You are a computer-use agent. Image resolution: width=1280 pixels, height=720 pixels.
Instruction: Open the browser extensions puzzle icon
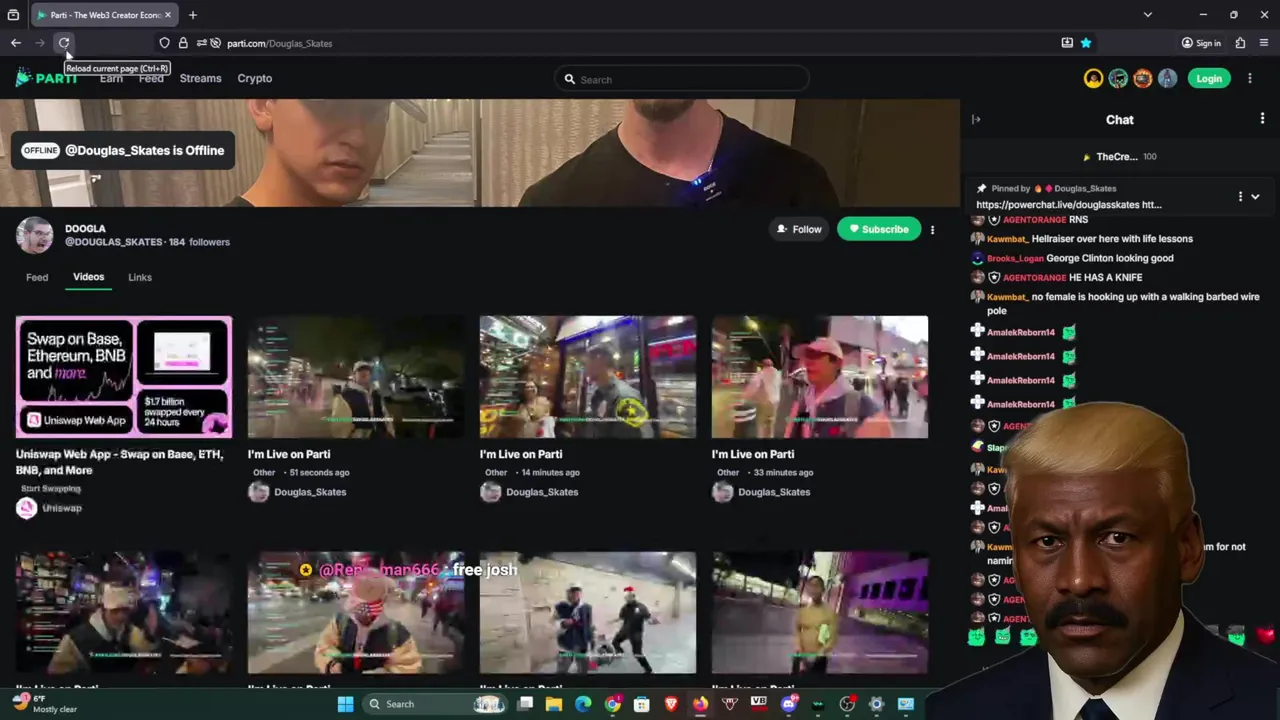pyautogui.click(x=1240, y=43)
